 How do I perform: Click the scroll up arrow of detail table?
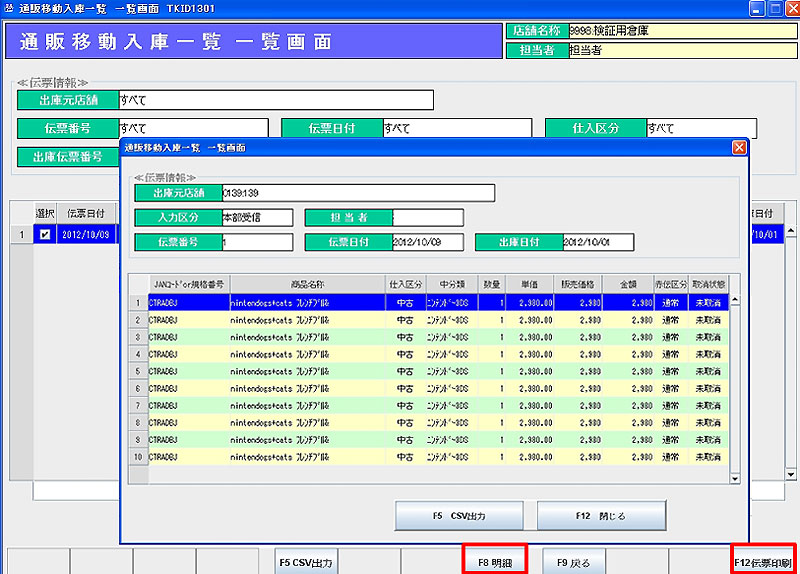[735, 297]
